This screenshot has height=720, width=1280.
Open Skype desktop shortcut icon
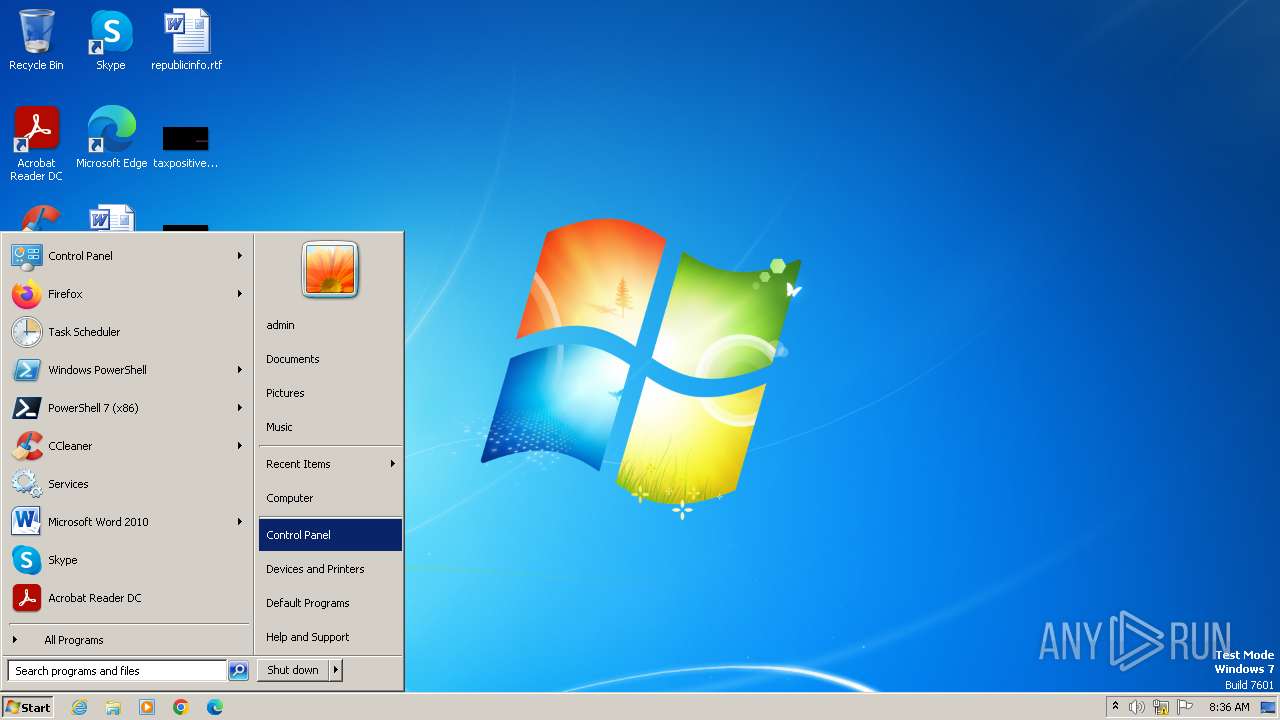(x=111, y=40)
